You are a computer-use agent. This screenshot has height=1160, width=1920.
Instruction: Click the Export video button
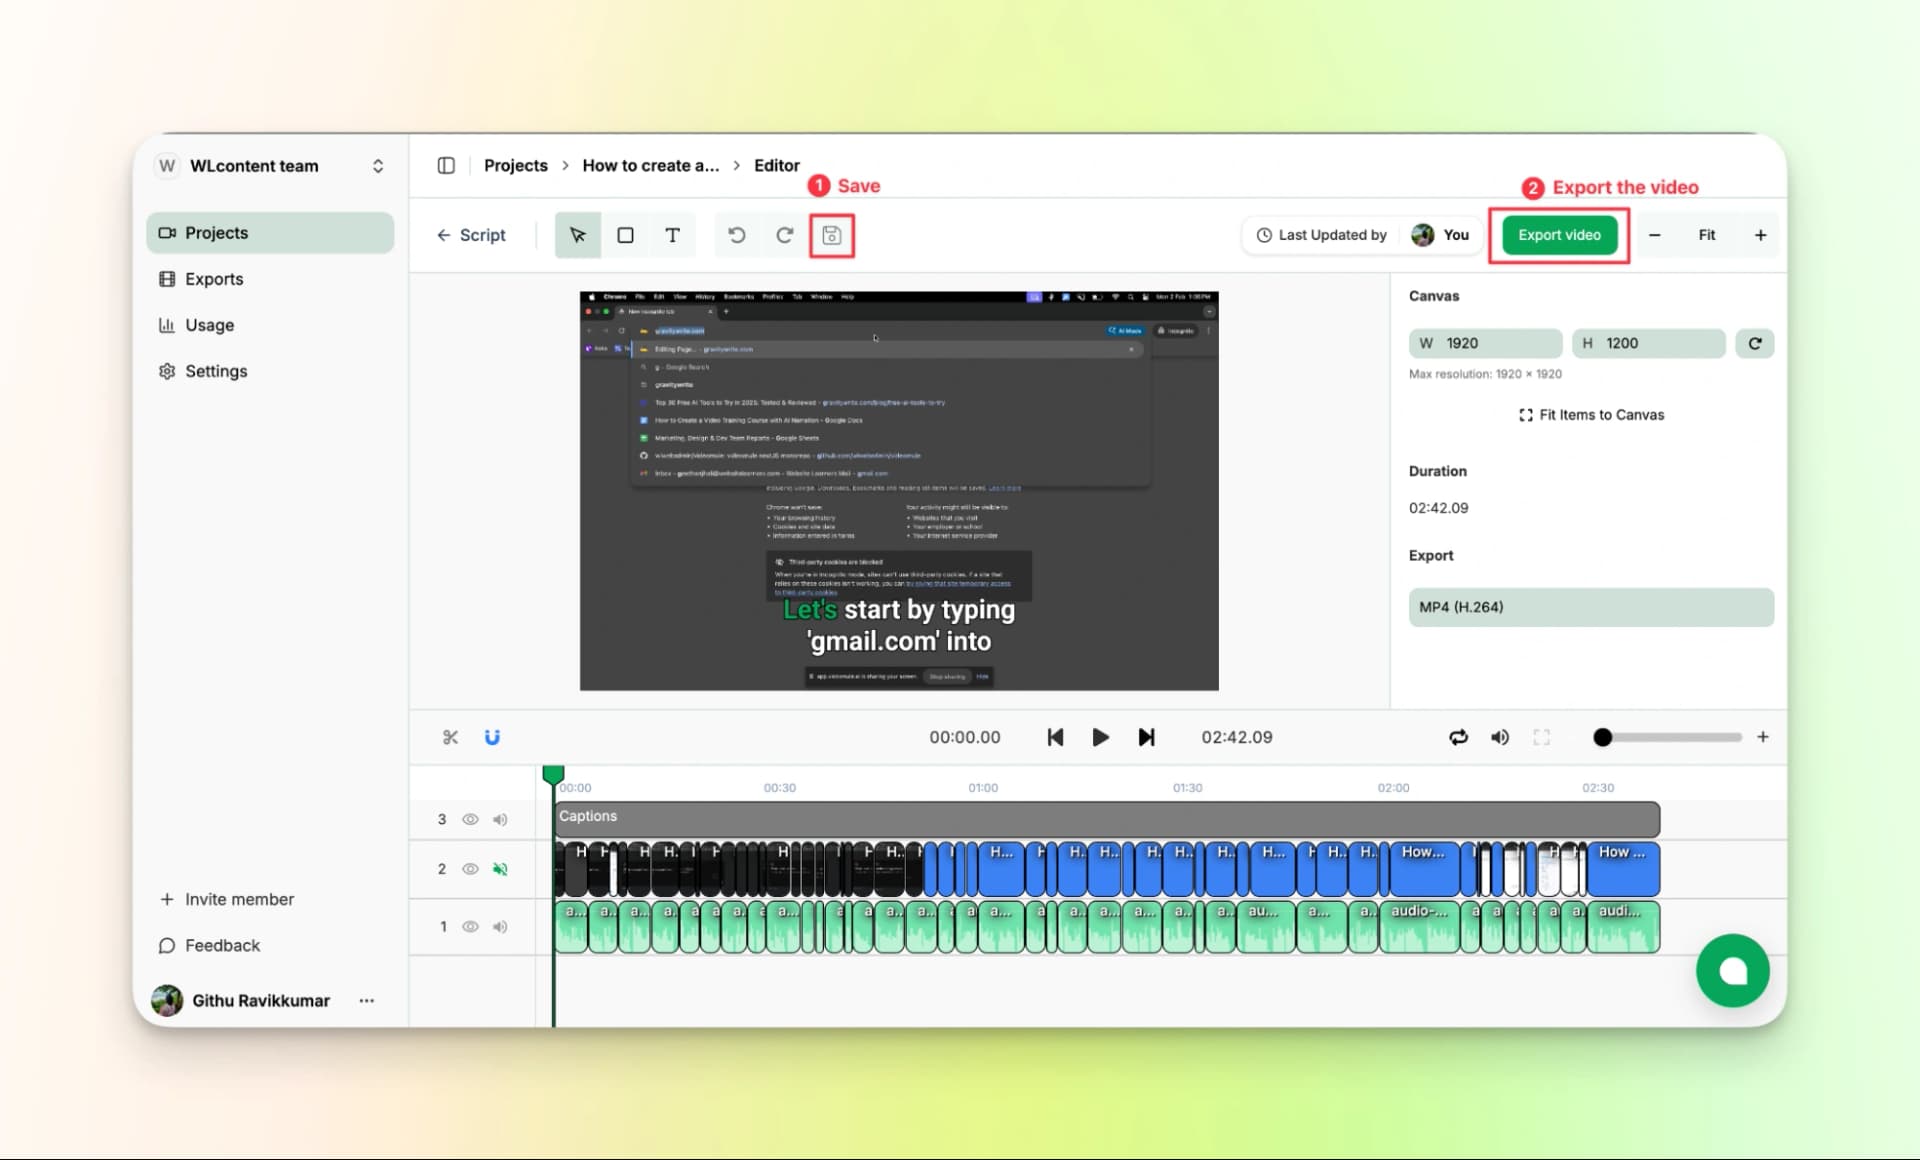click(1558, 235)
